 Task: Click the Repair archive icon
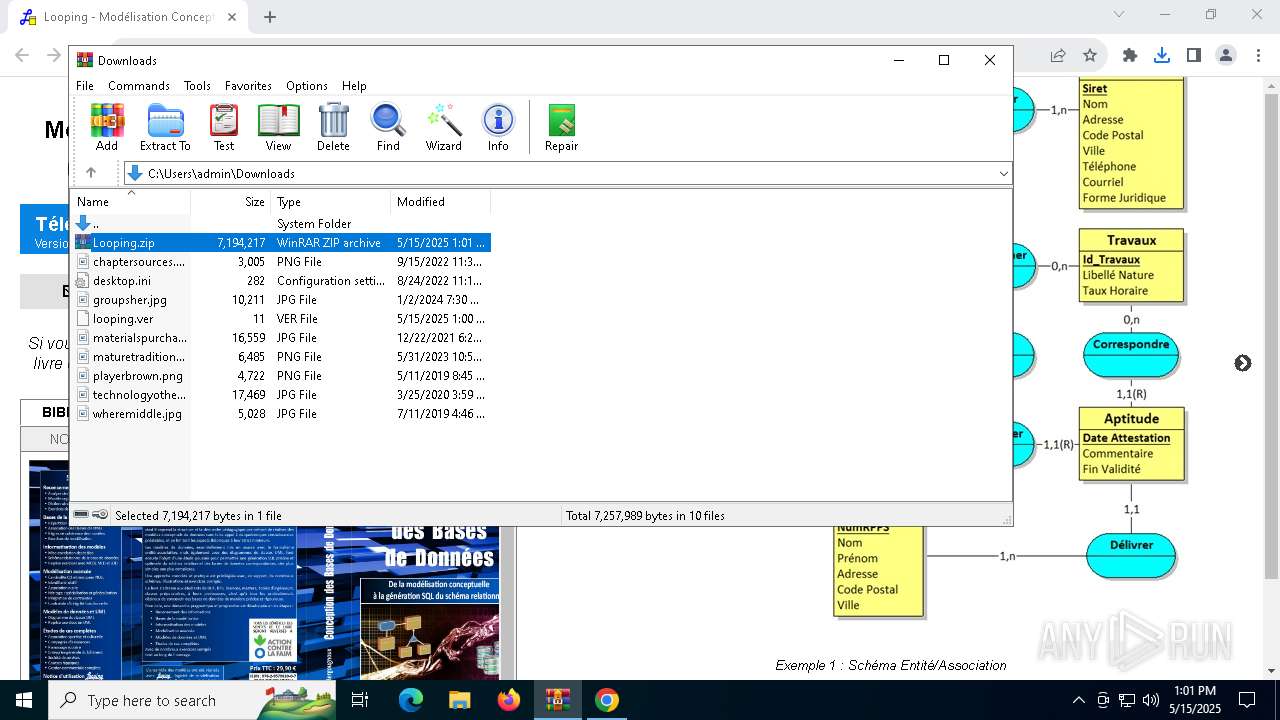tap(561, 127)
